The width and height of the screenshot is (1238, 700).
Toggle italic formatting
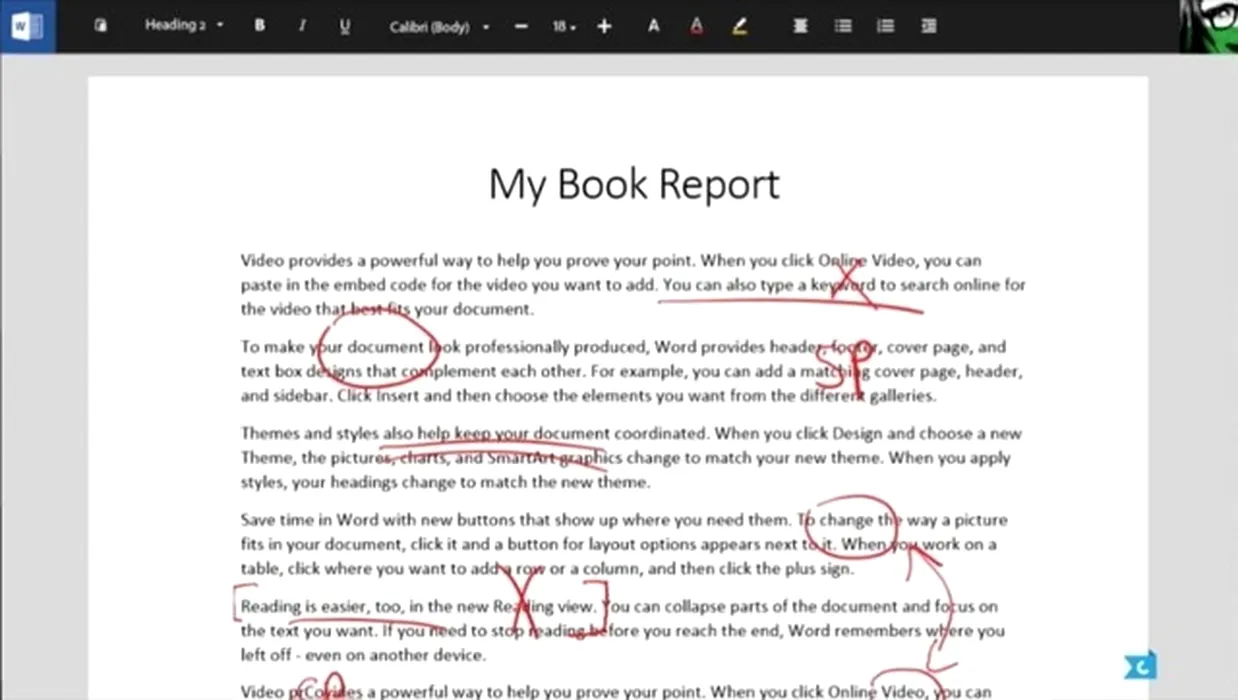point(302,26)
